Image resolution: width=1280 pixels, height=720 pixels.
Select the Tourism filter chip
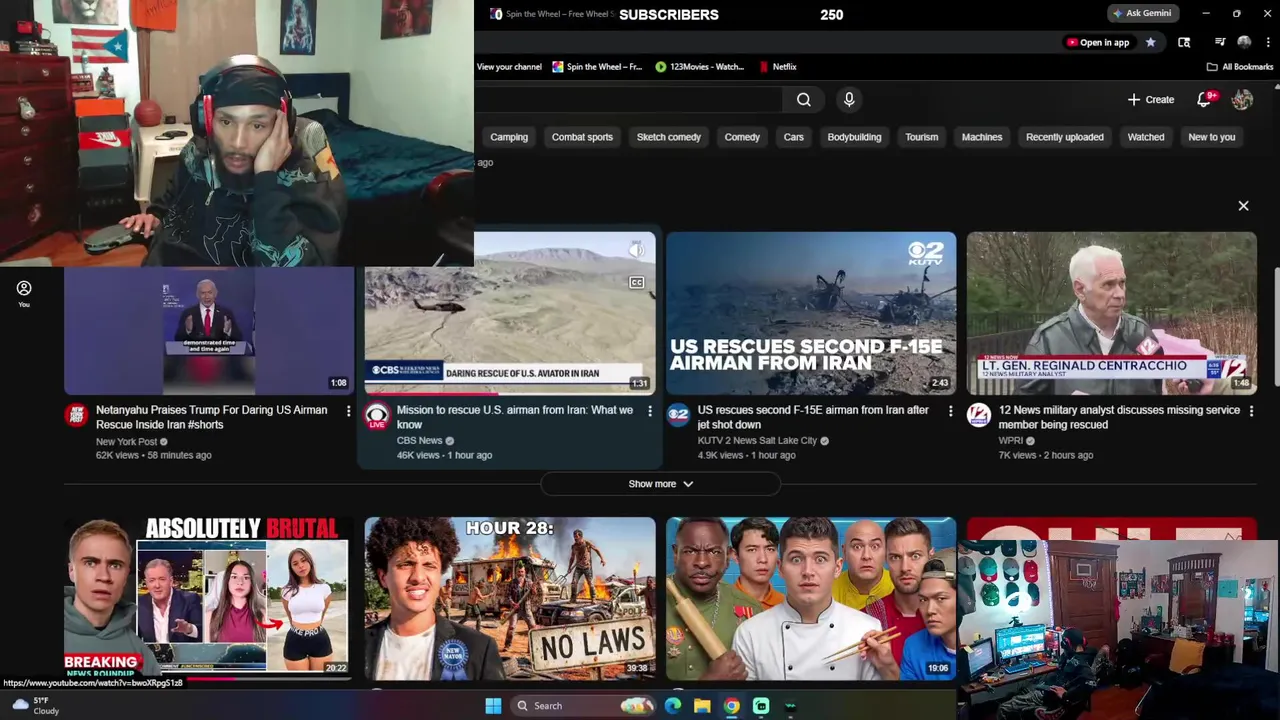(922, 137)
